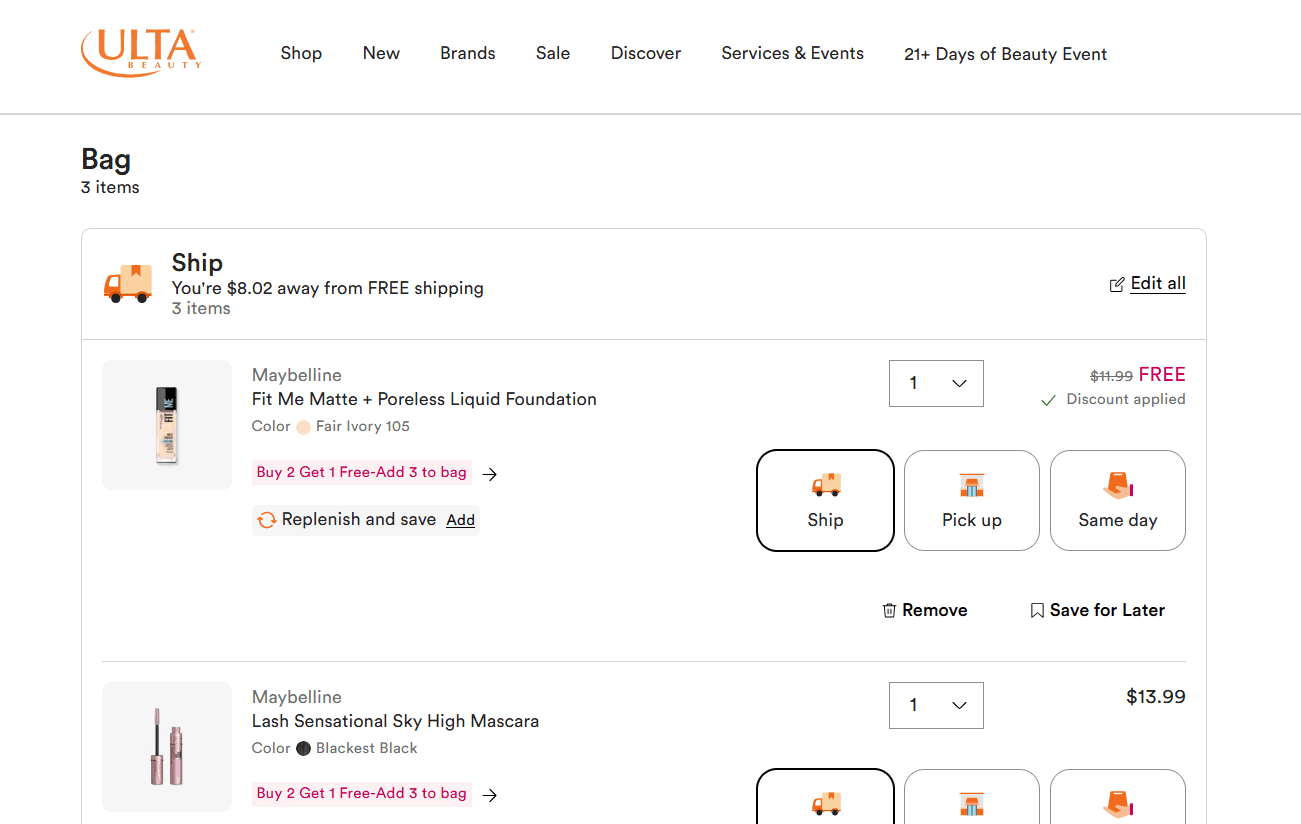This screenshot has width=1301, height=824.
Task: Click the FREE foundation price
Action: [1162, 375]
